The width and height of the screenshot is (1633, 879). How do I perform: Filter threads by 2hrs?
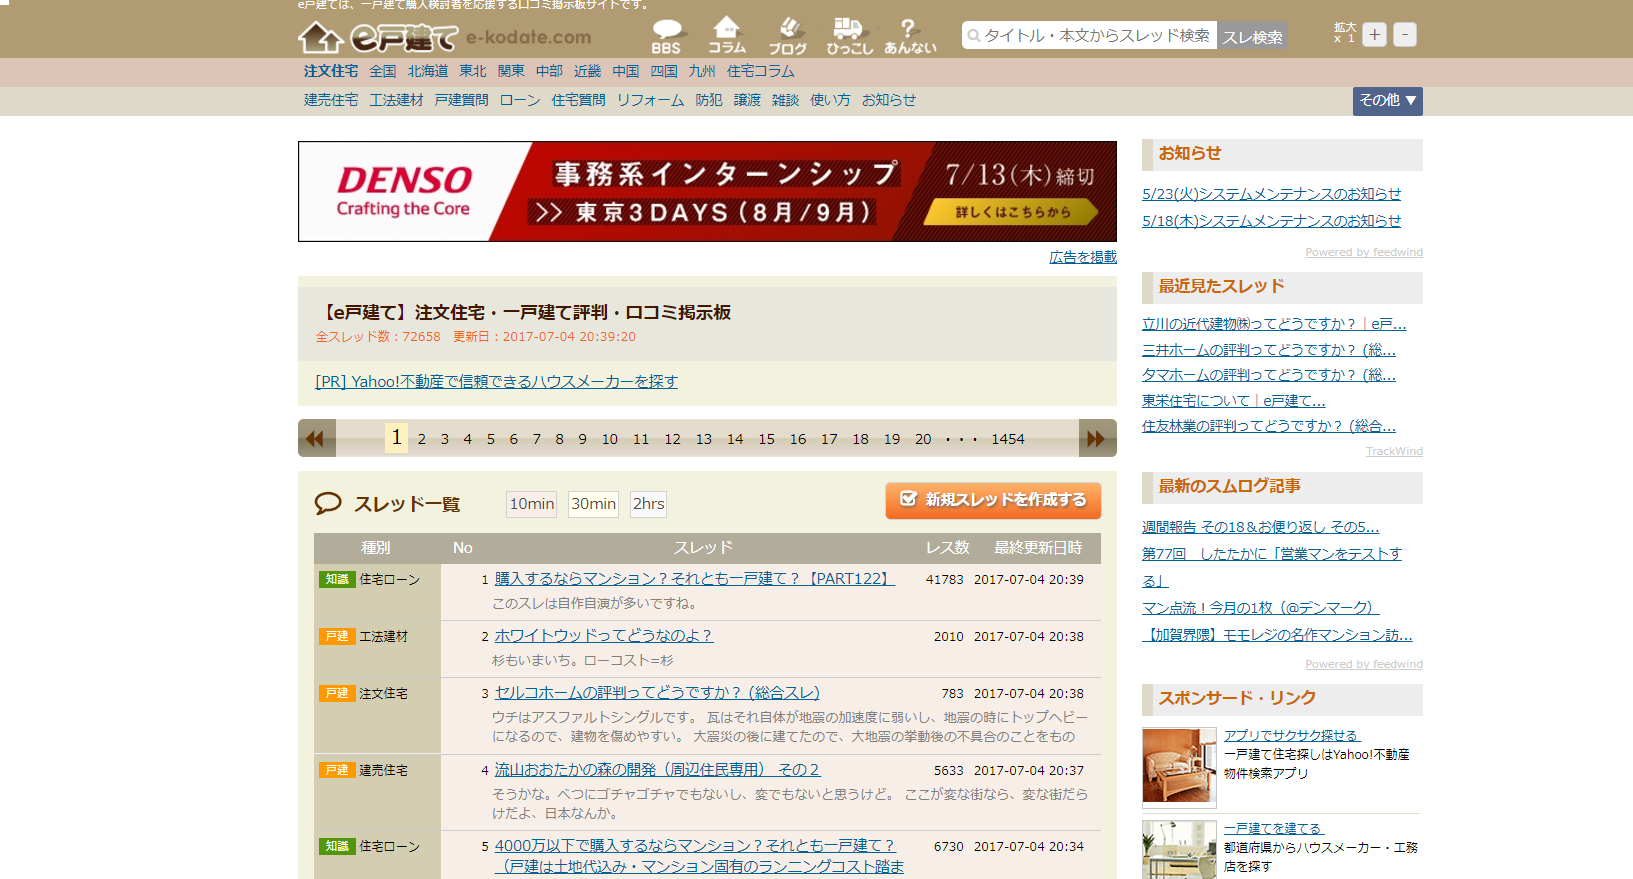click(648, 504)
